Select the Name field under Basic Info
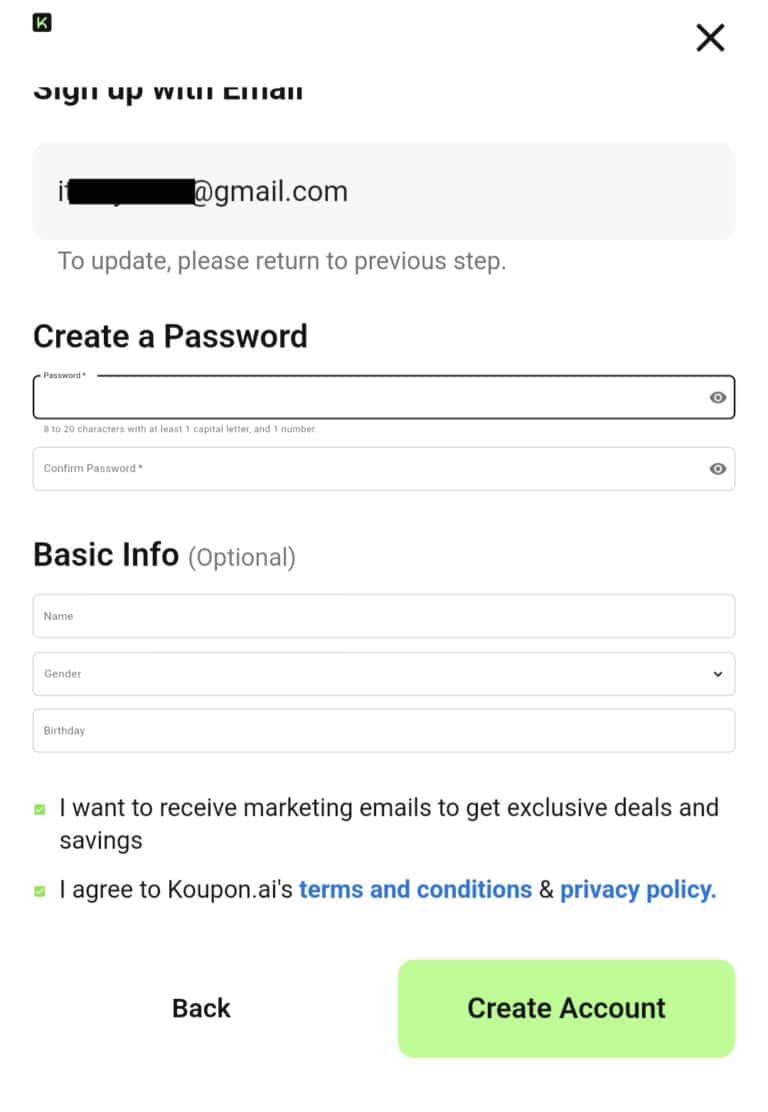The image size is (768, 1112). 384,616
